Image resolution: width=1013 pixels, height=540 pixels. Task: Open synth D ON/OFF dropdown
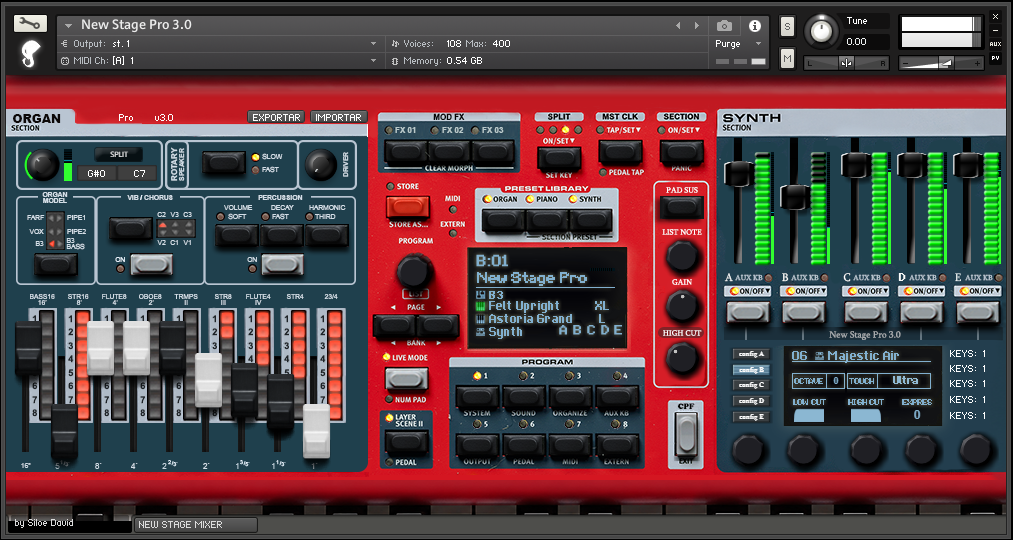pos(922,291)
